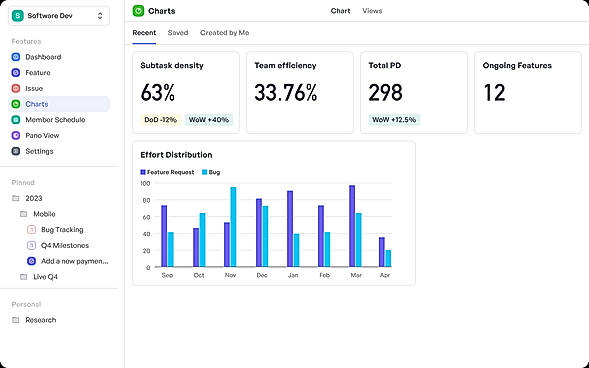589x368 pixels.
Task: Click the Feature Request legend swatch
Action: [143, 172]
